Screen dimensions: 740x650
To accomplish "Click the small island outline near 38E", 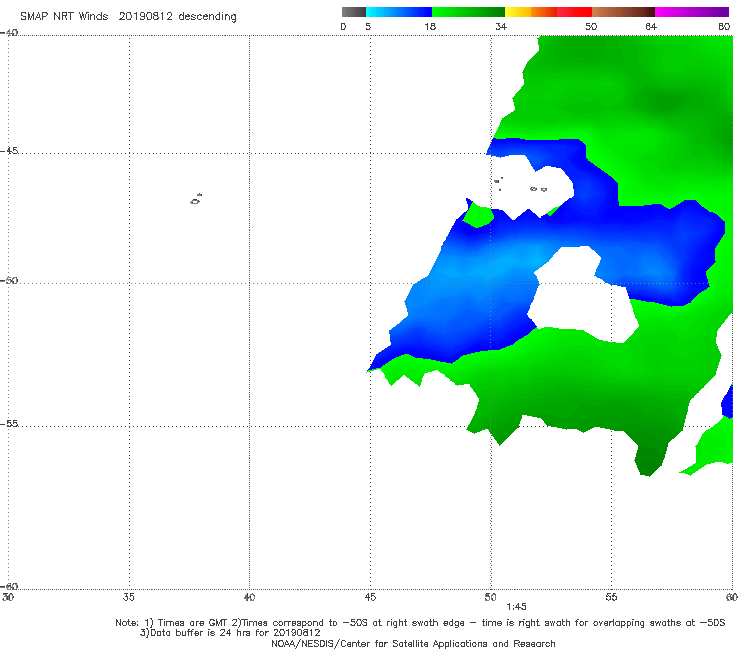I will tap(196, 199).
